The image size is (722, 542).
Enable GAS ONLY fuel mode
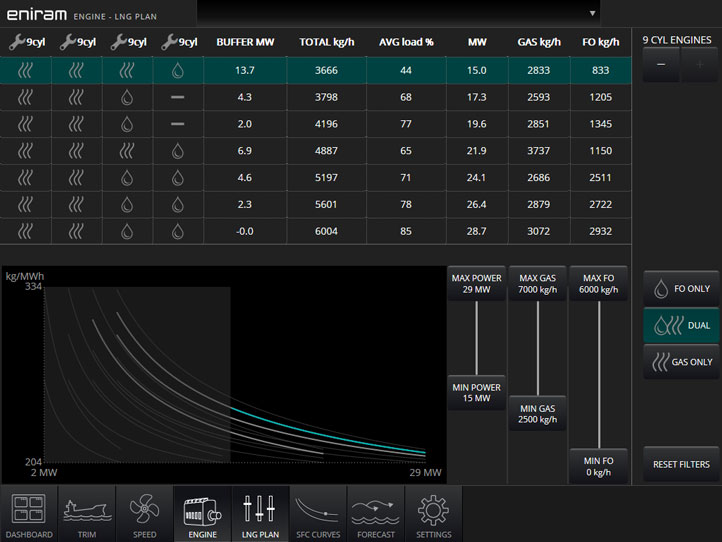[681, 362]
